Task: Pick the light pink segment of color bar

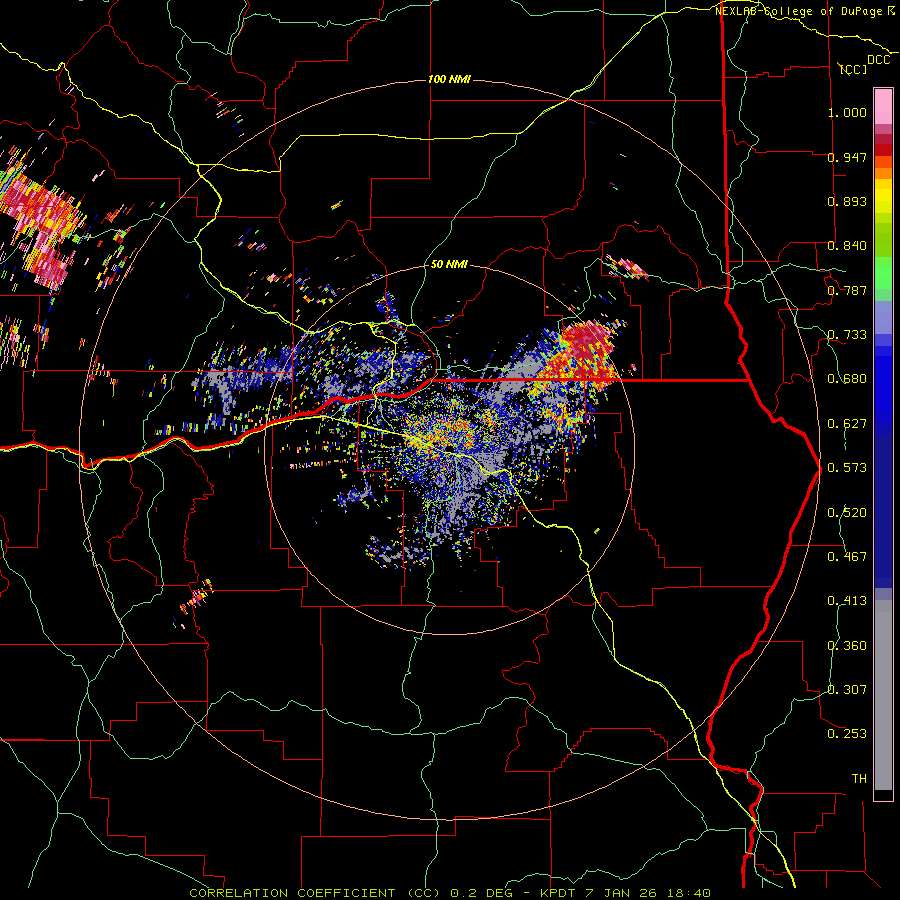Action: (x=883, y=106)
